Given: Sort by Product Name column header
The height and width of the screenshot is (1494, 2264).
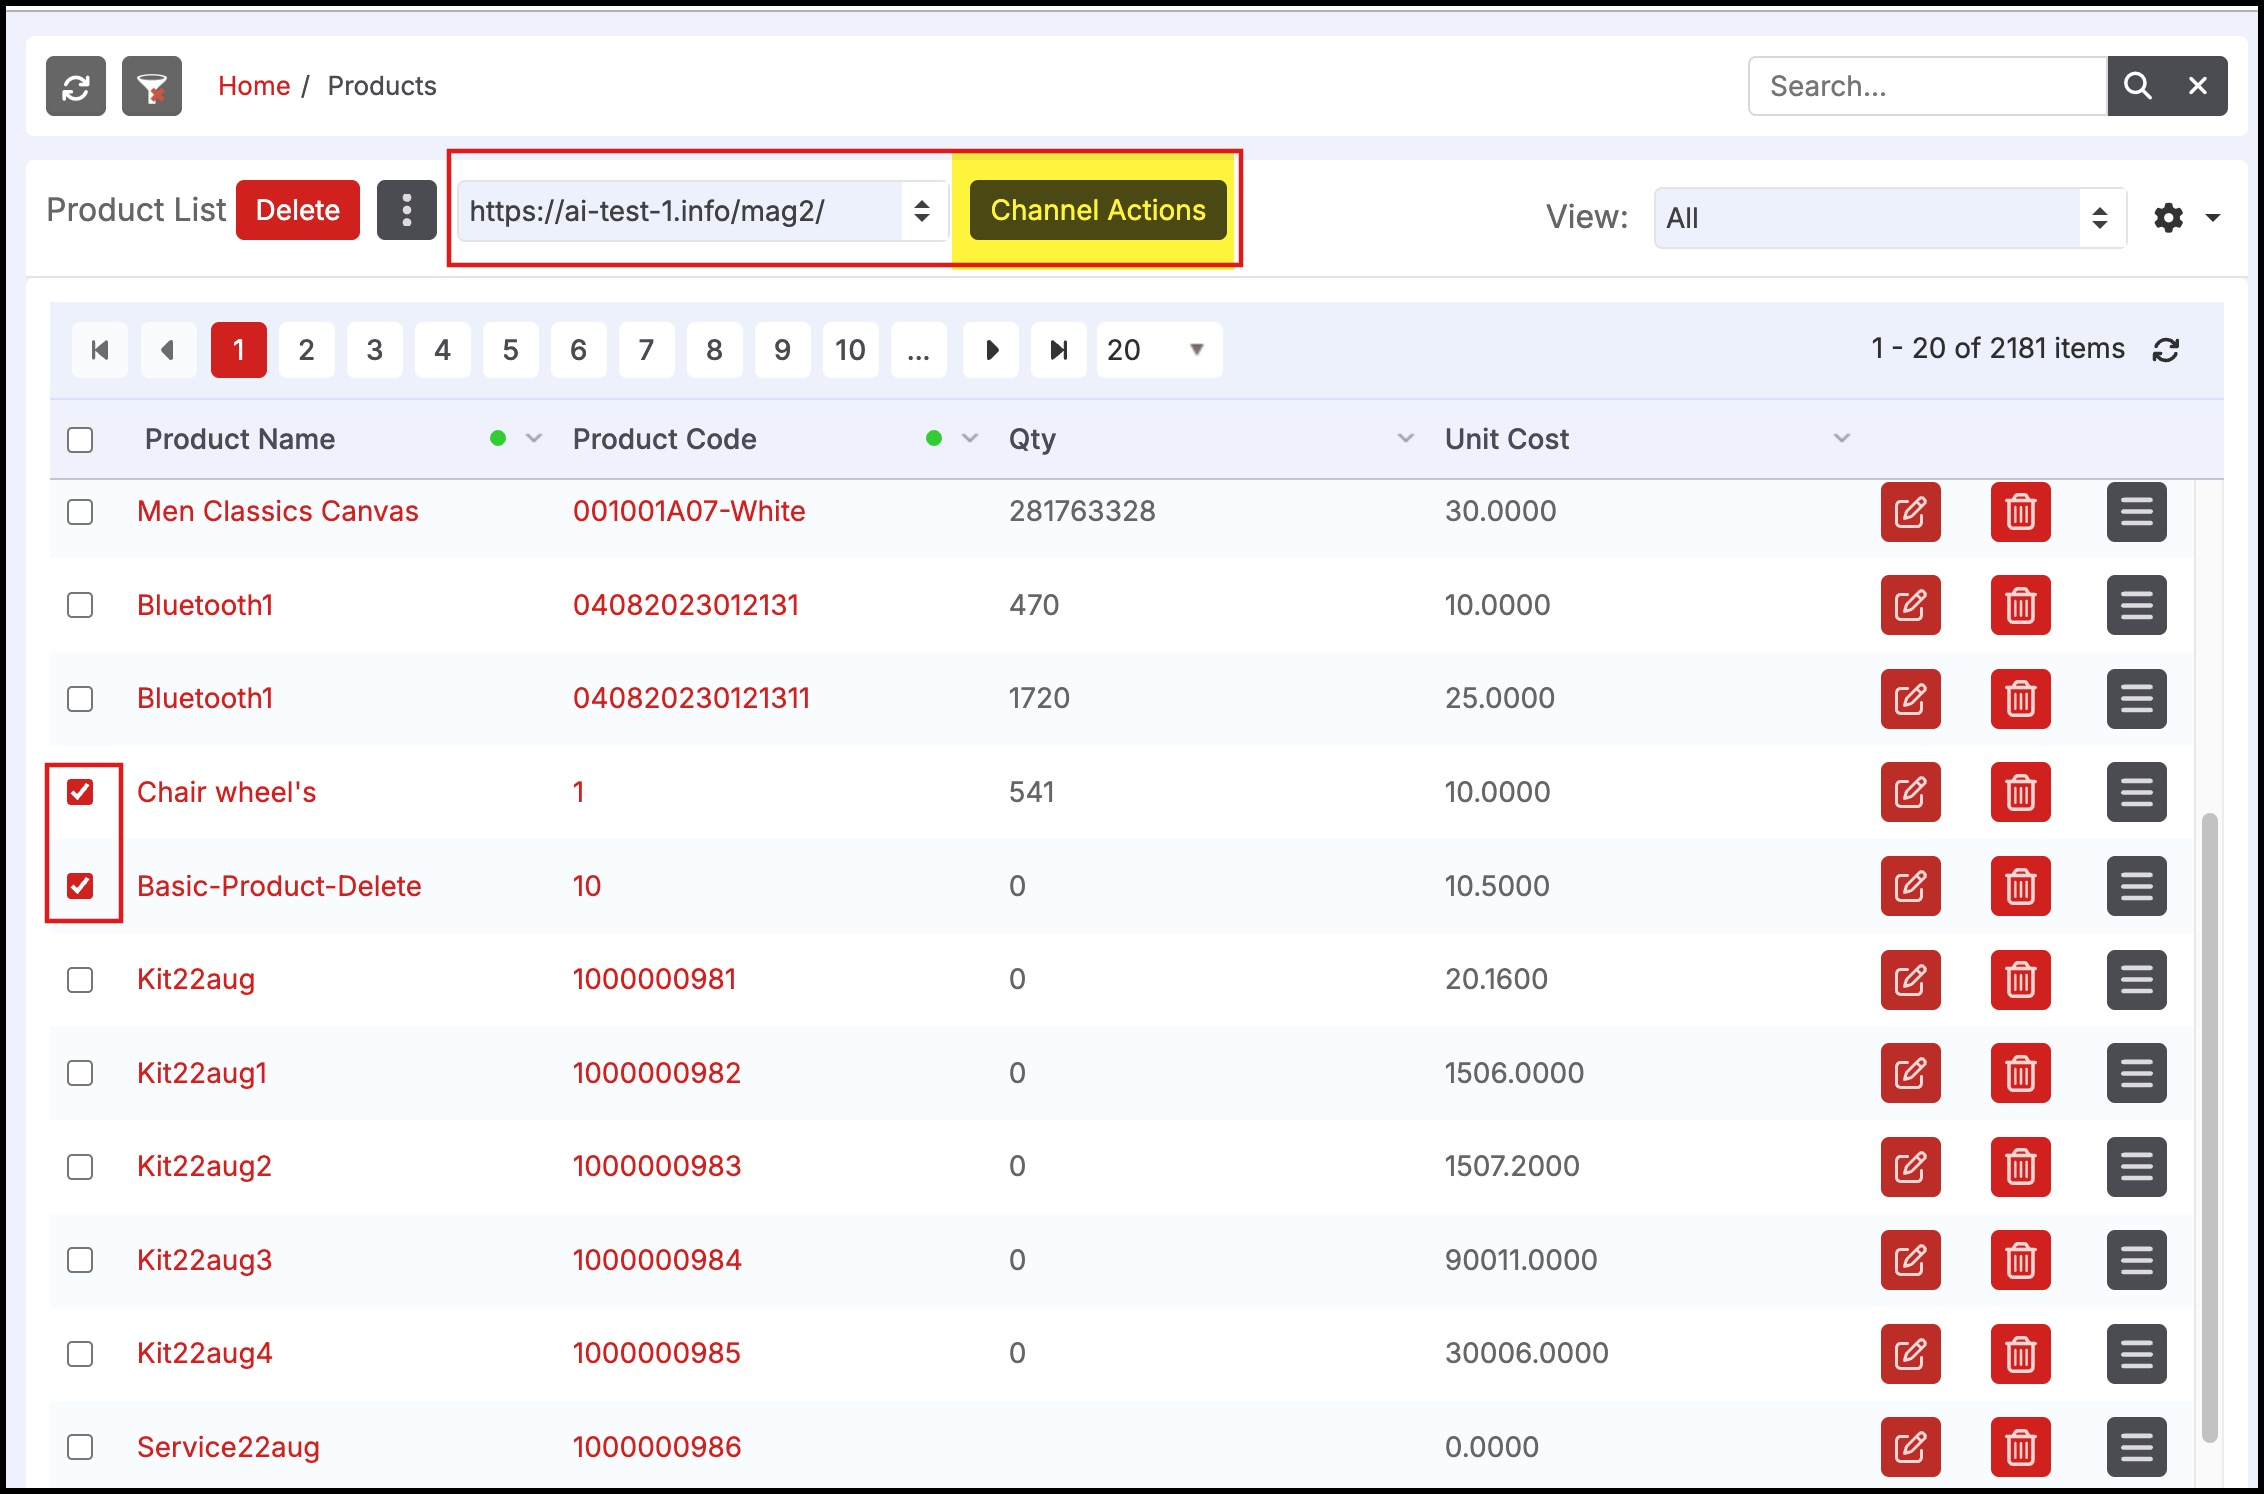Looking at the screenshot, I should pos(240,439).
